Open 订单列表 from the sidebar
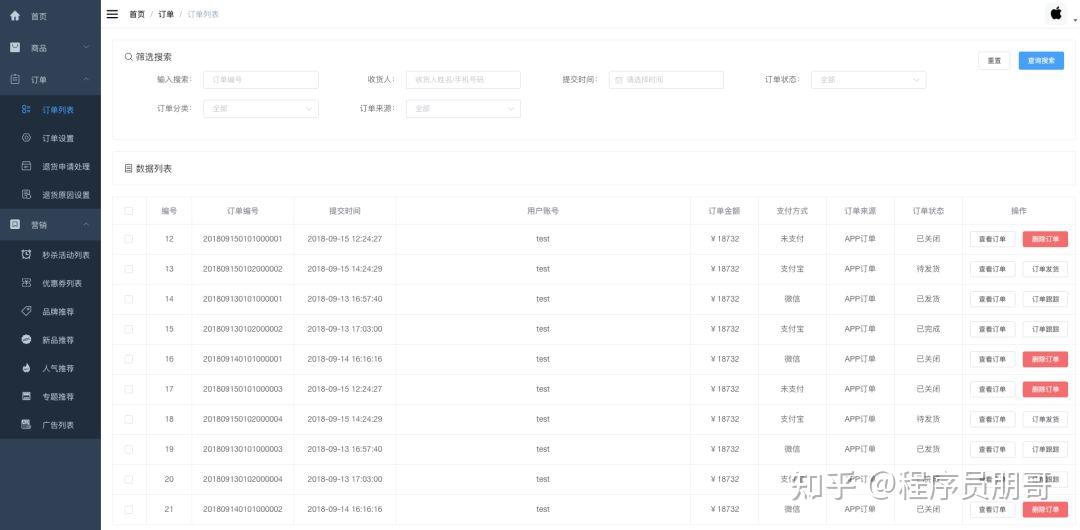The width and height of the screenshot is (1080, 530). 50,110
